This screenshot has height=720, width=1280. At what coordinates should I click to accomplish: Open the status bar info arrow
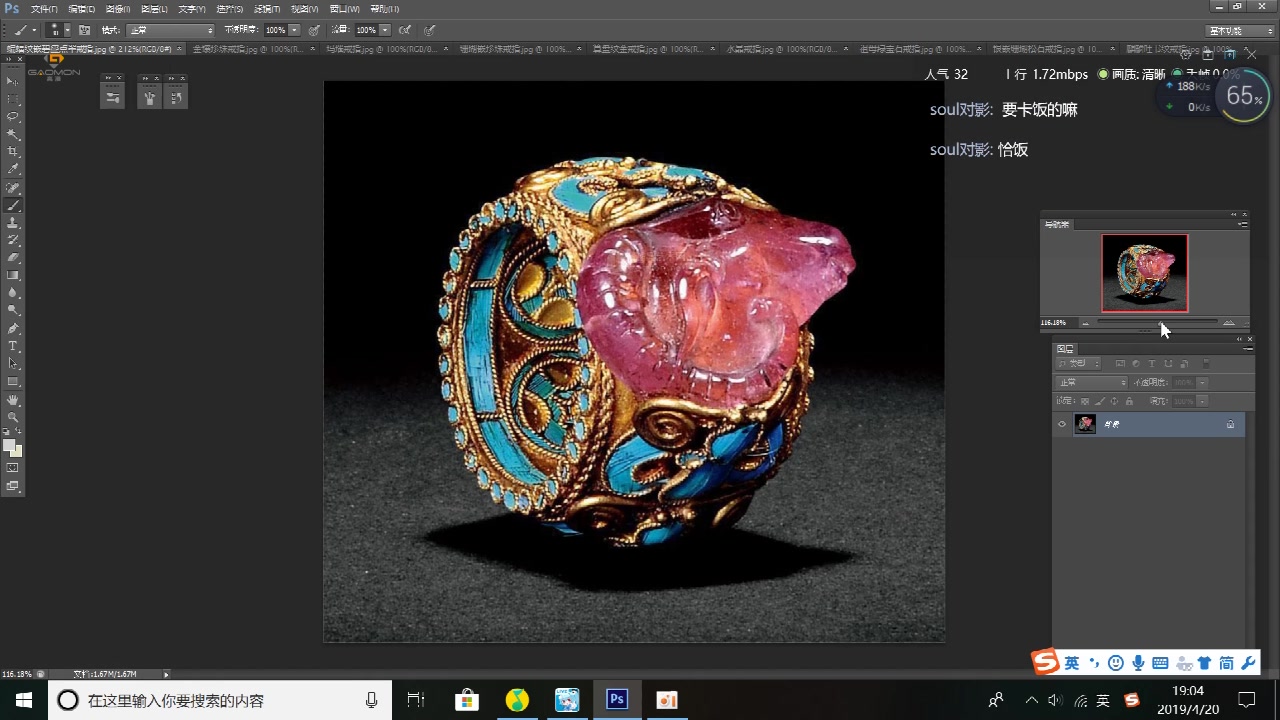tap(166, 674)
